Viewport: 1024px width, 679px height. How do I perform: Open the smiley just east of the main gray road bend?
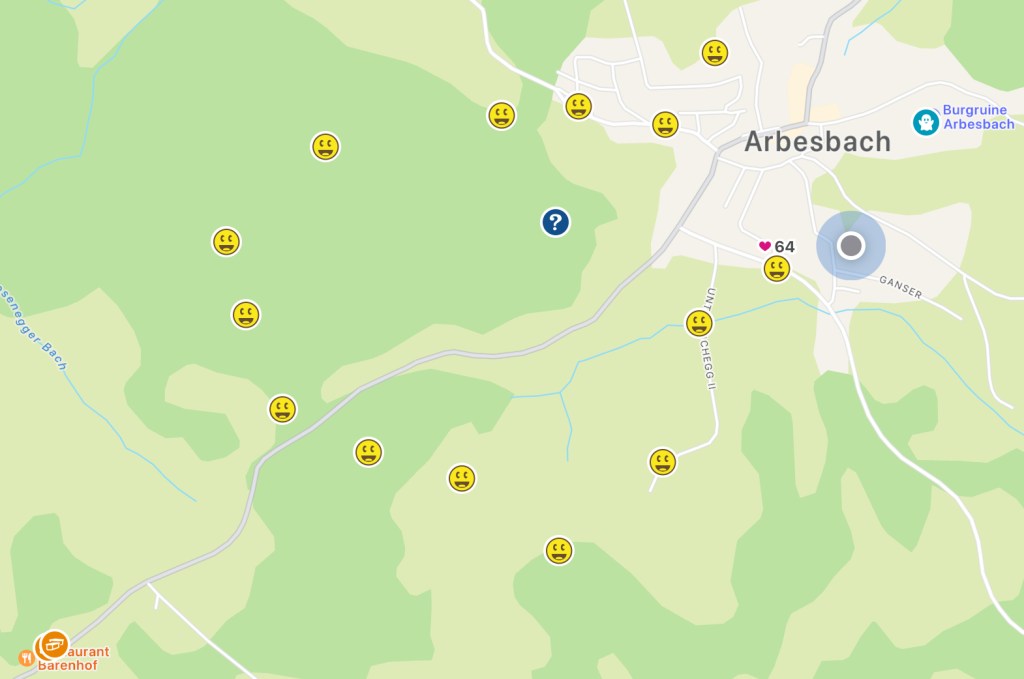pyautogui.click(x=368, y=452)
